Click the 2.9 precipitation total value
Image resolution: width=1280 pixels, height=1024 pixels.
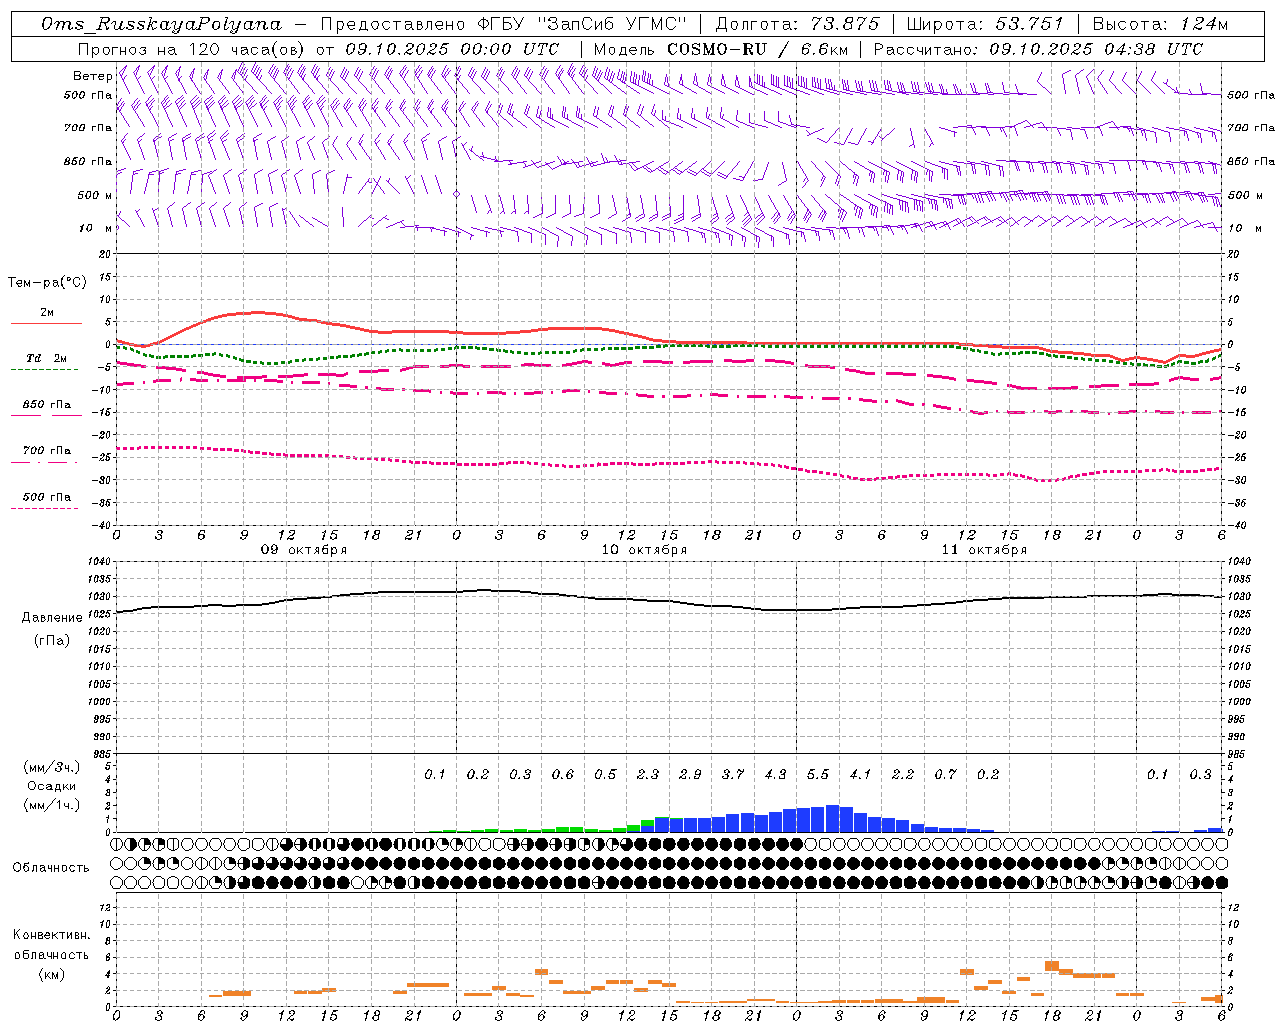tap(690, 774)
